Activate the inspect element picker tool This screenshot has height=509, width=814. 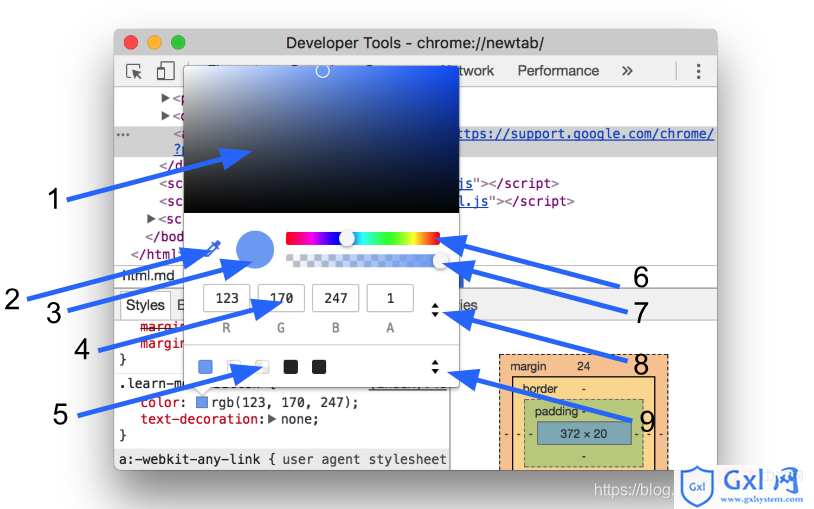134,71
